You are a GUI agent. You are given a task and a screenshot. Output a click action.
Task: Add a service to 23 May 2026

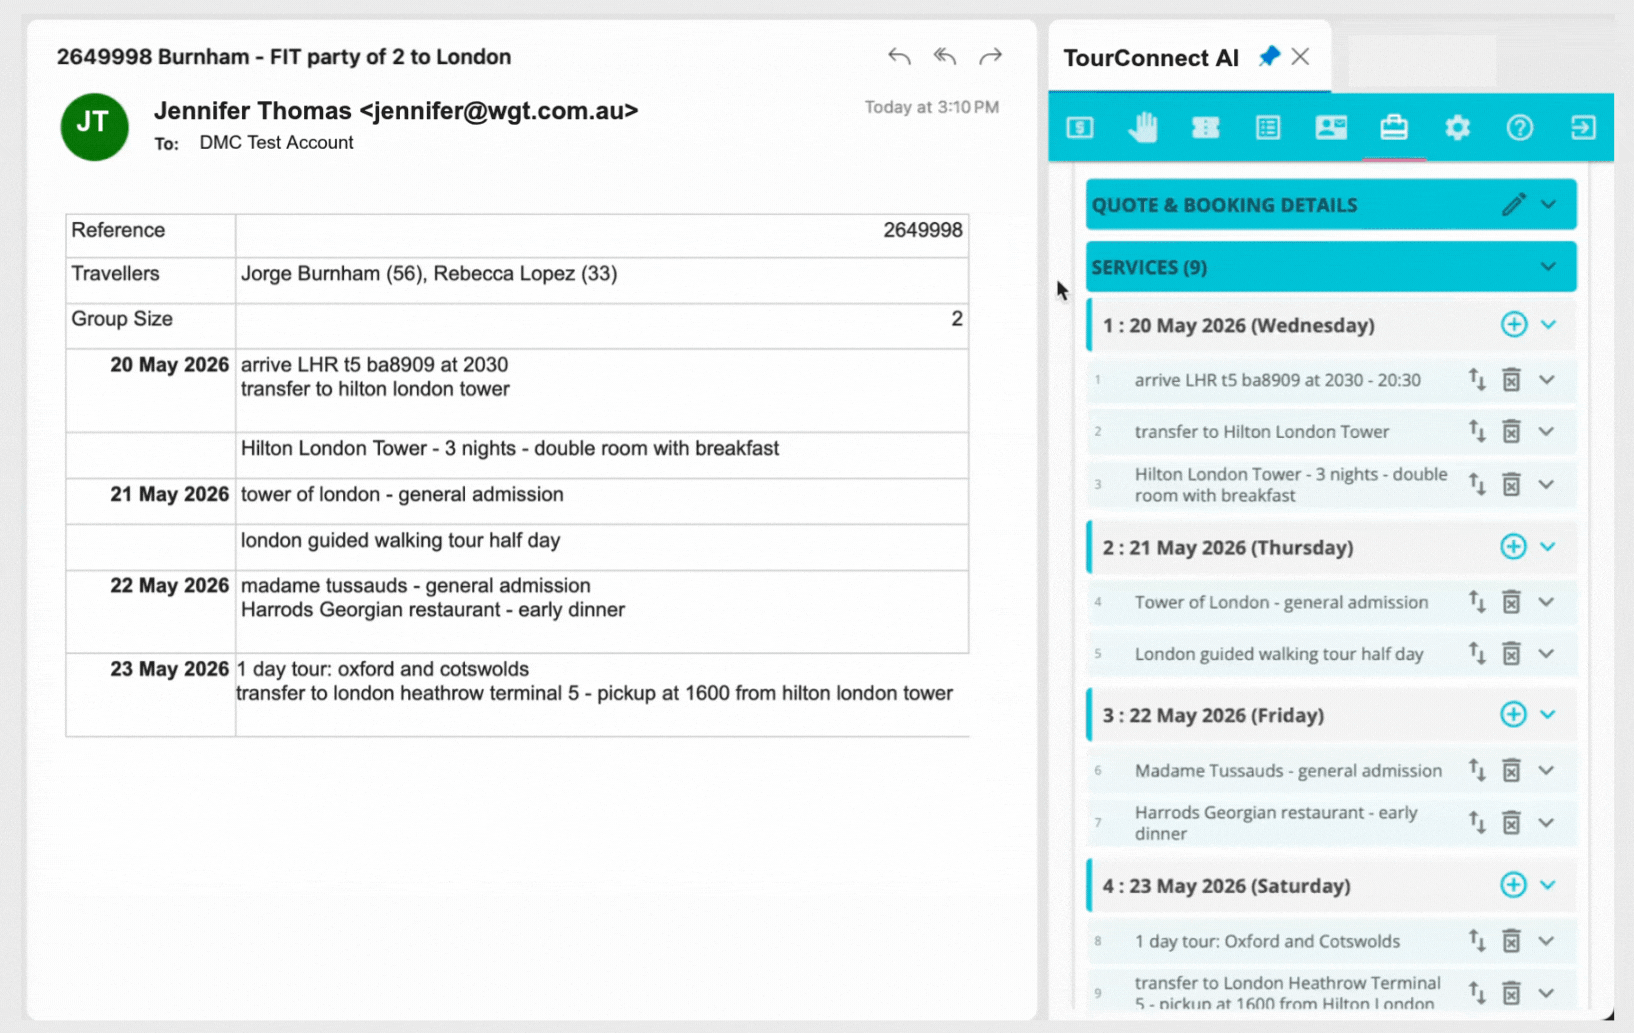pos(1513,885)
